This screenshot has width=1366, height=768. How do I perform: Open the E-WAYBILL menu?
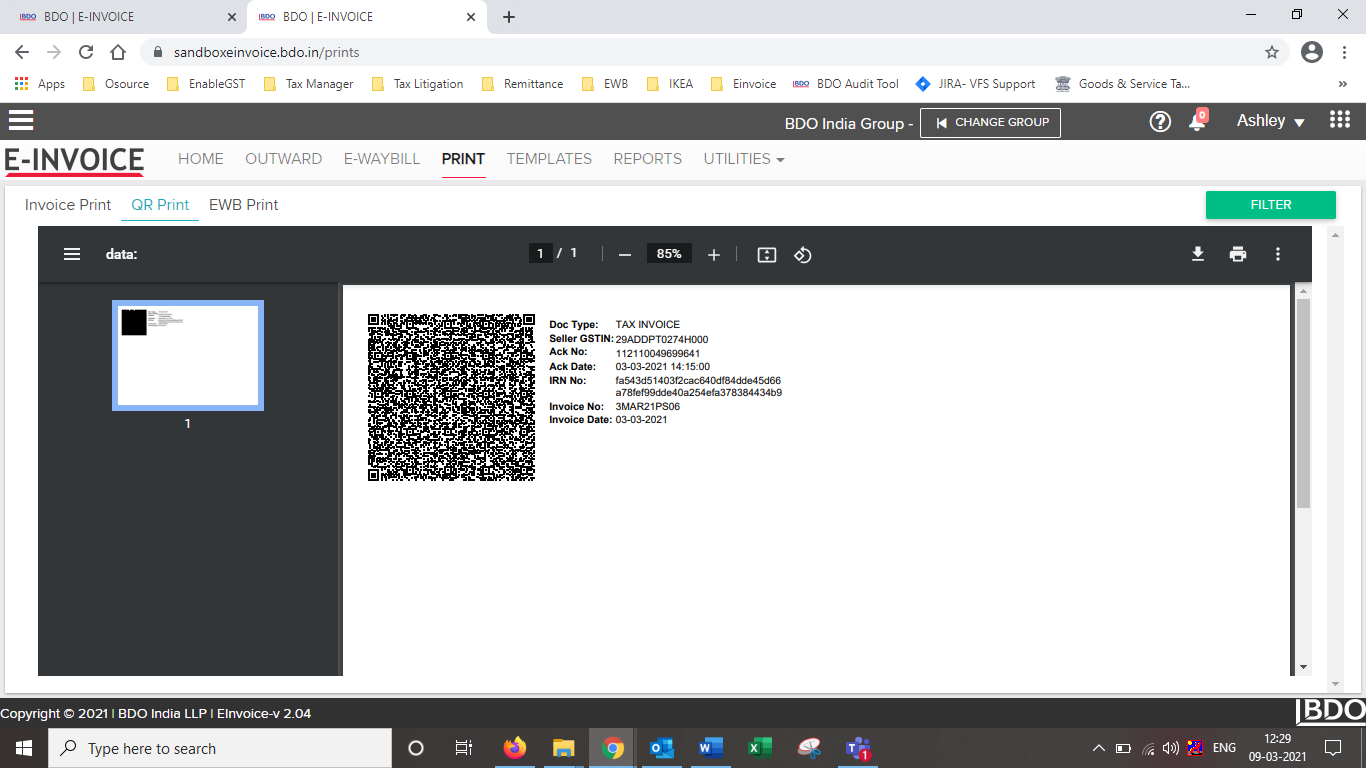coord(382,158)
